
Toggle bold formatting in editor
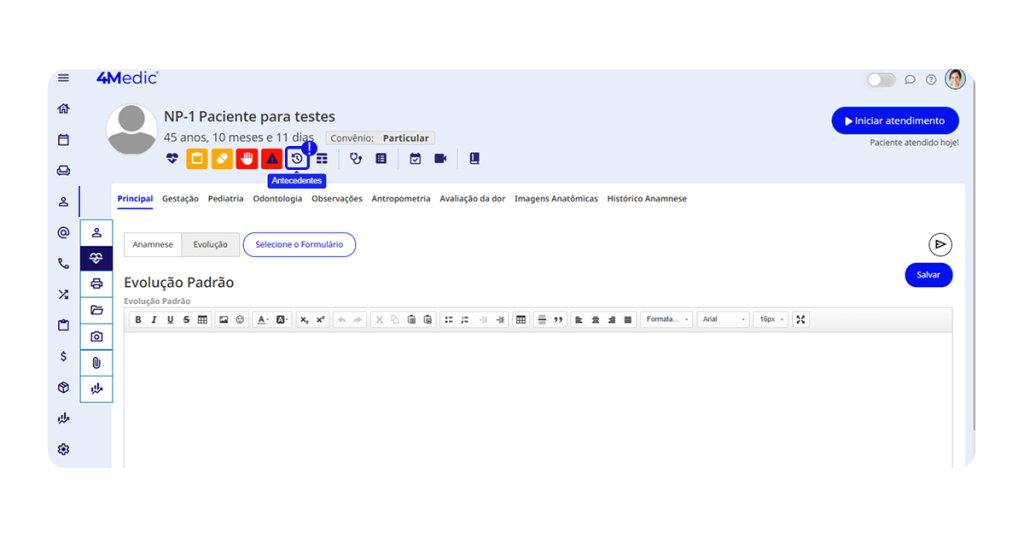click(x=138, y=320)
